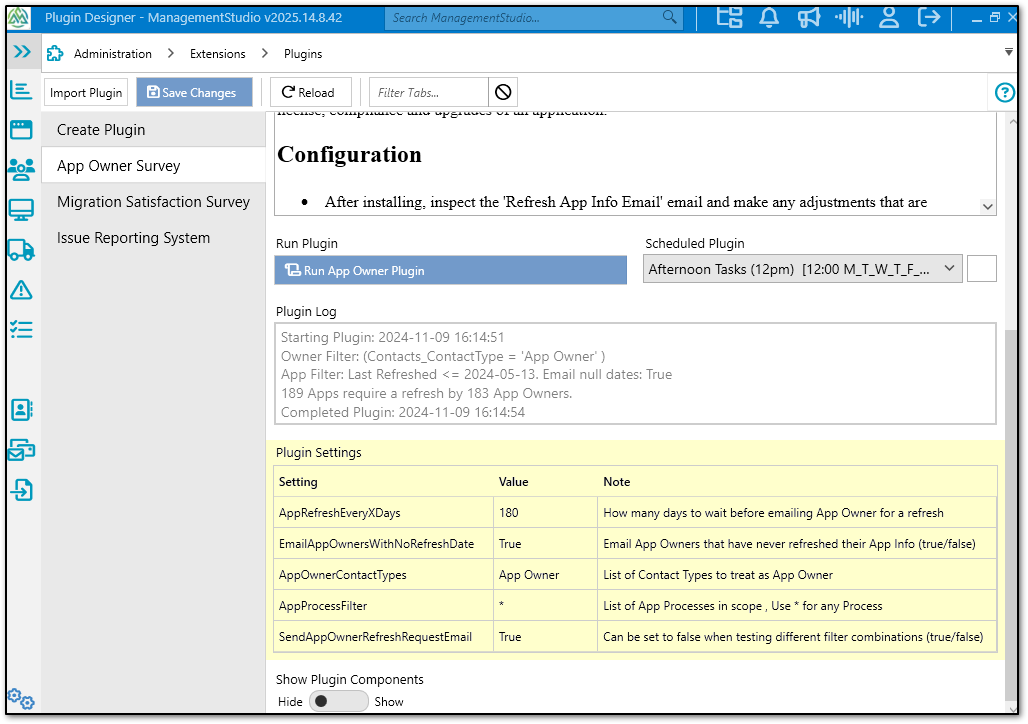Screen dimensions: 1028x724
Task: Click the Value column header
Action: pos(513,482)
